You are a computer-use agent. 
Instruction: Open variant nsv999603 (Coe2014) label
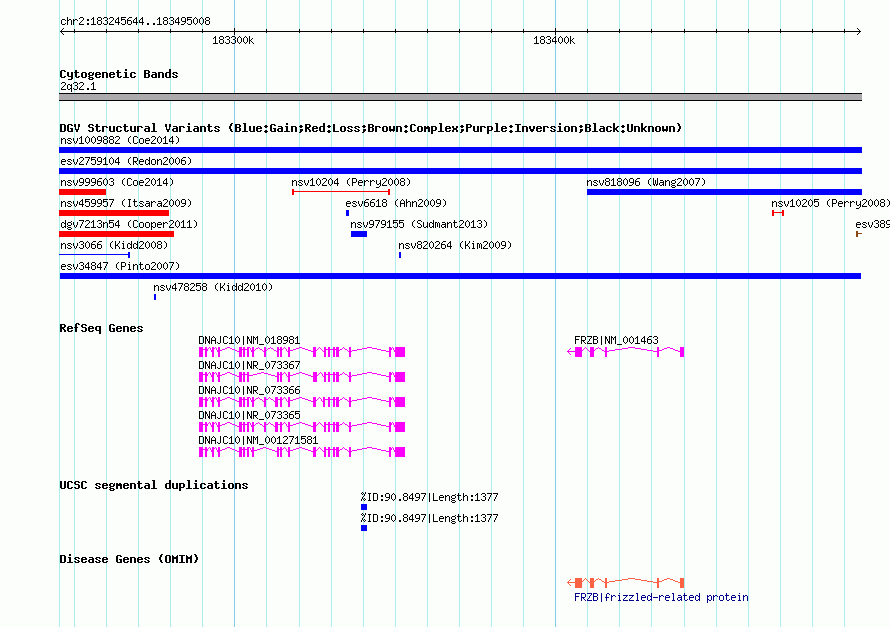pos(117,182)
